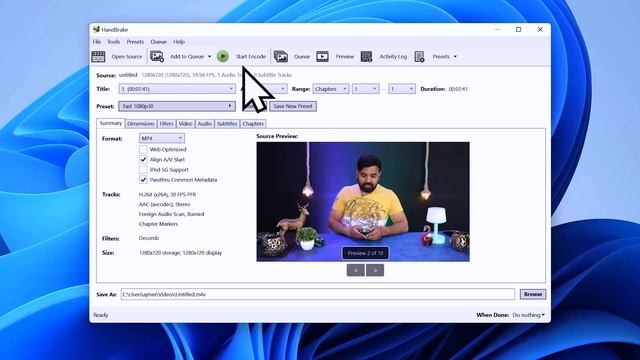
Task: Open the Activity Log icon
Action: [367, 56]
